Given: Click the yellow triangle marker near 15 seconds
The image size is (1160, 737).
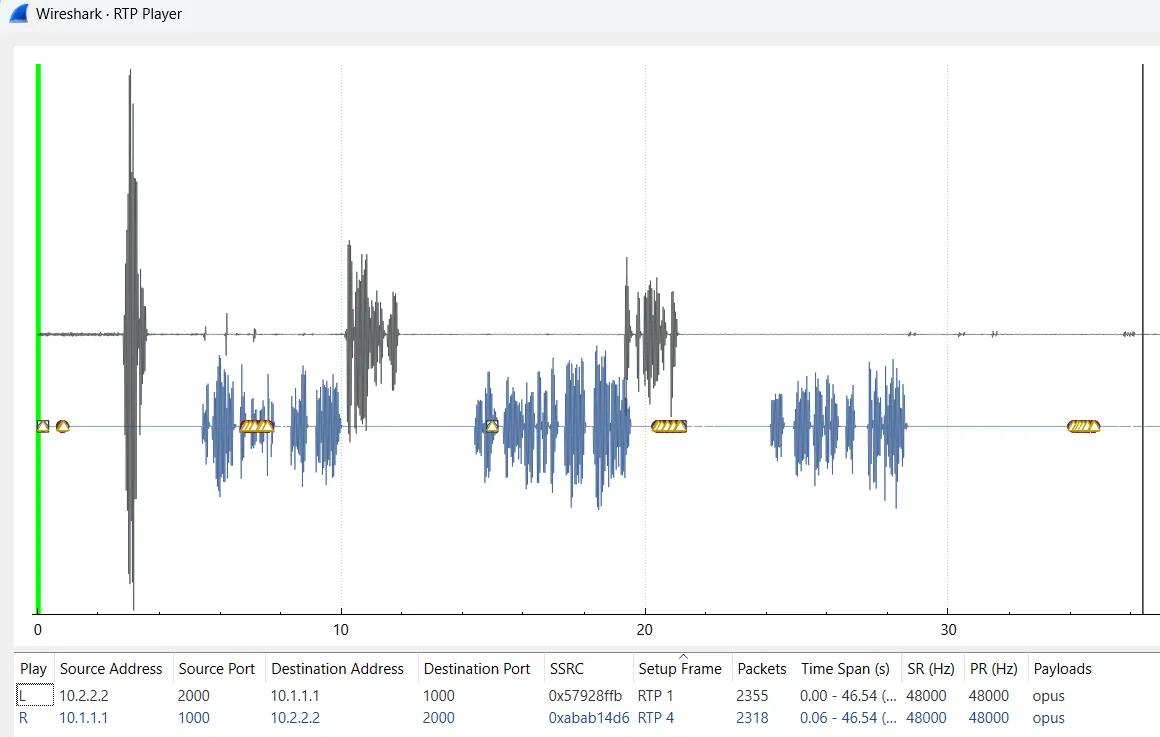Looking at the screenshot, I should (492, 427).
